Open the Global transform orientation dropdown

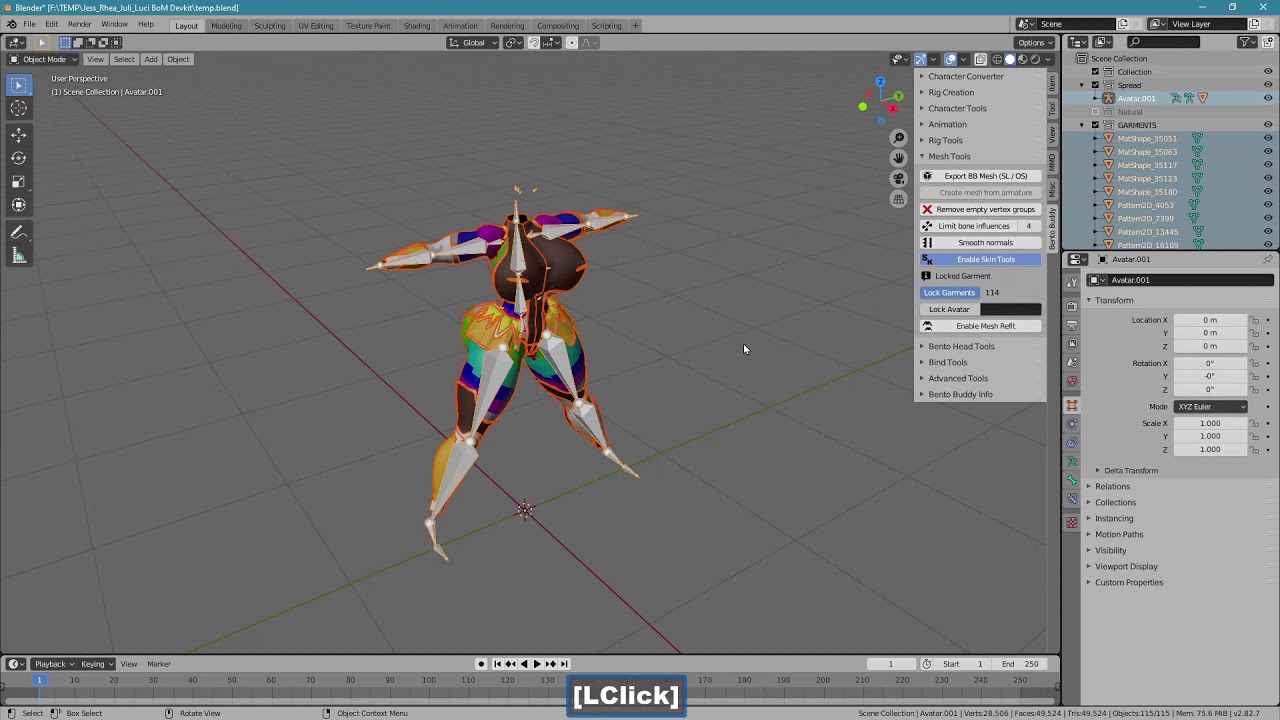point(473,42)
